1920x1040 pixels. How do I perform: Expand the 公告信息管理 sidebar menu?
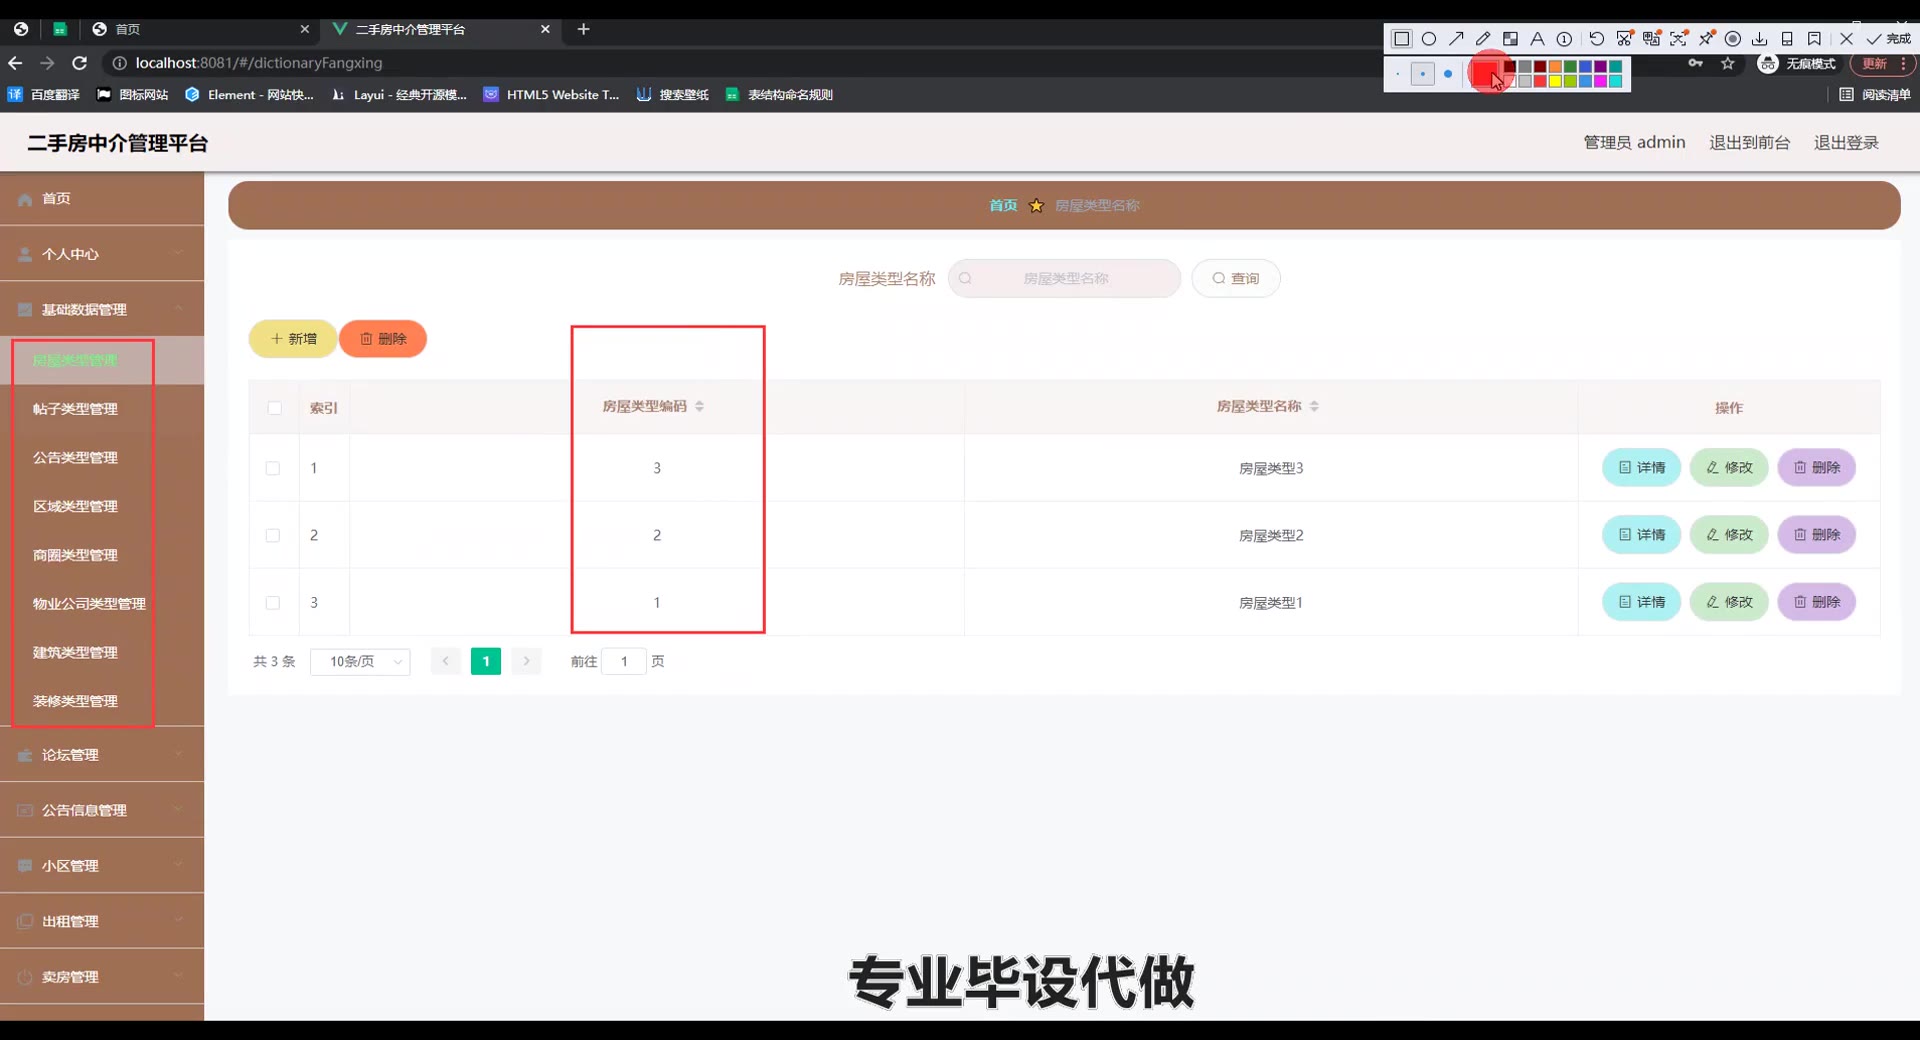coord(102,810)
